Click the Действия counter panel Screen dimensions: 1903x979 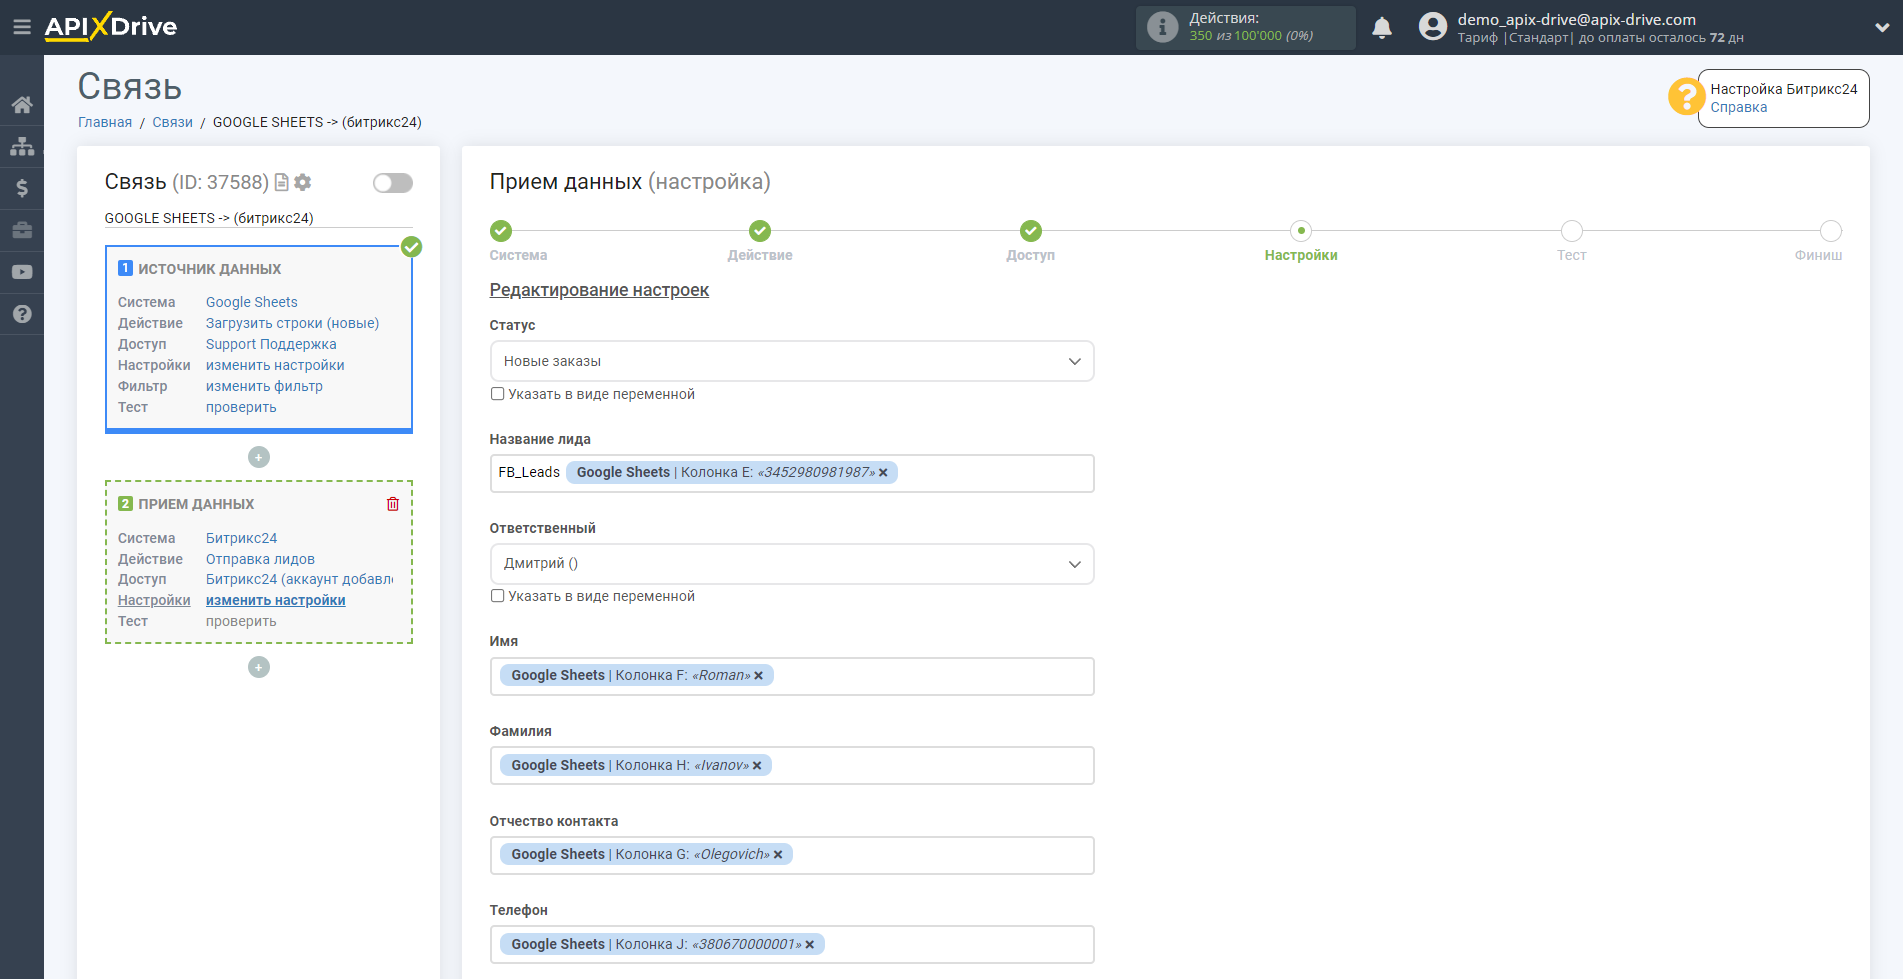pyautogui.click(x=1245, y=27)
